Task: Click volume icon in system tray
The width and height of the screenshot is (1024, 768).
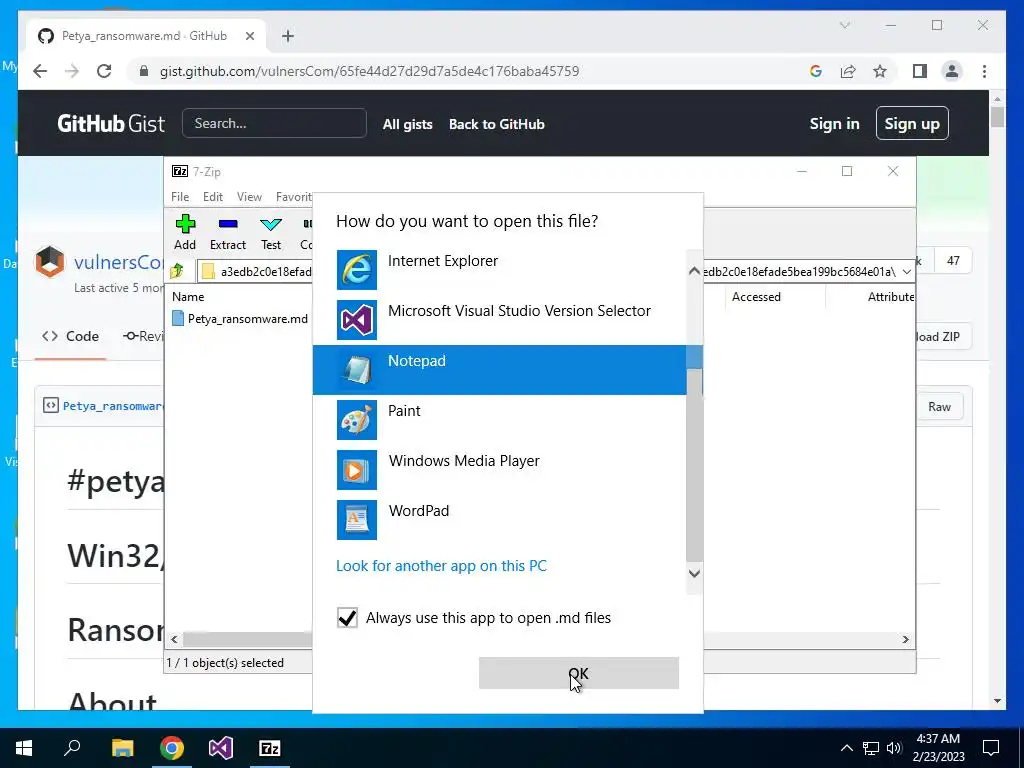Action: (x=894, y=748)
